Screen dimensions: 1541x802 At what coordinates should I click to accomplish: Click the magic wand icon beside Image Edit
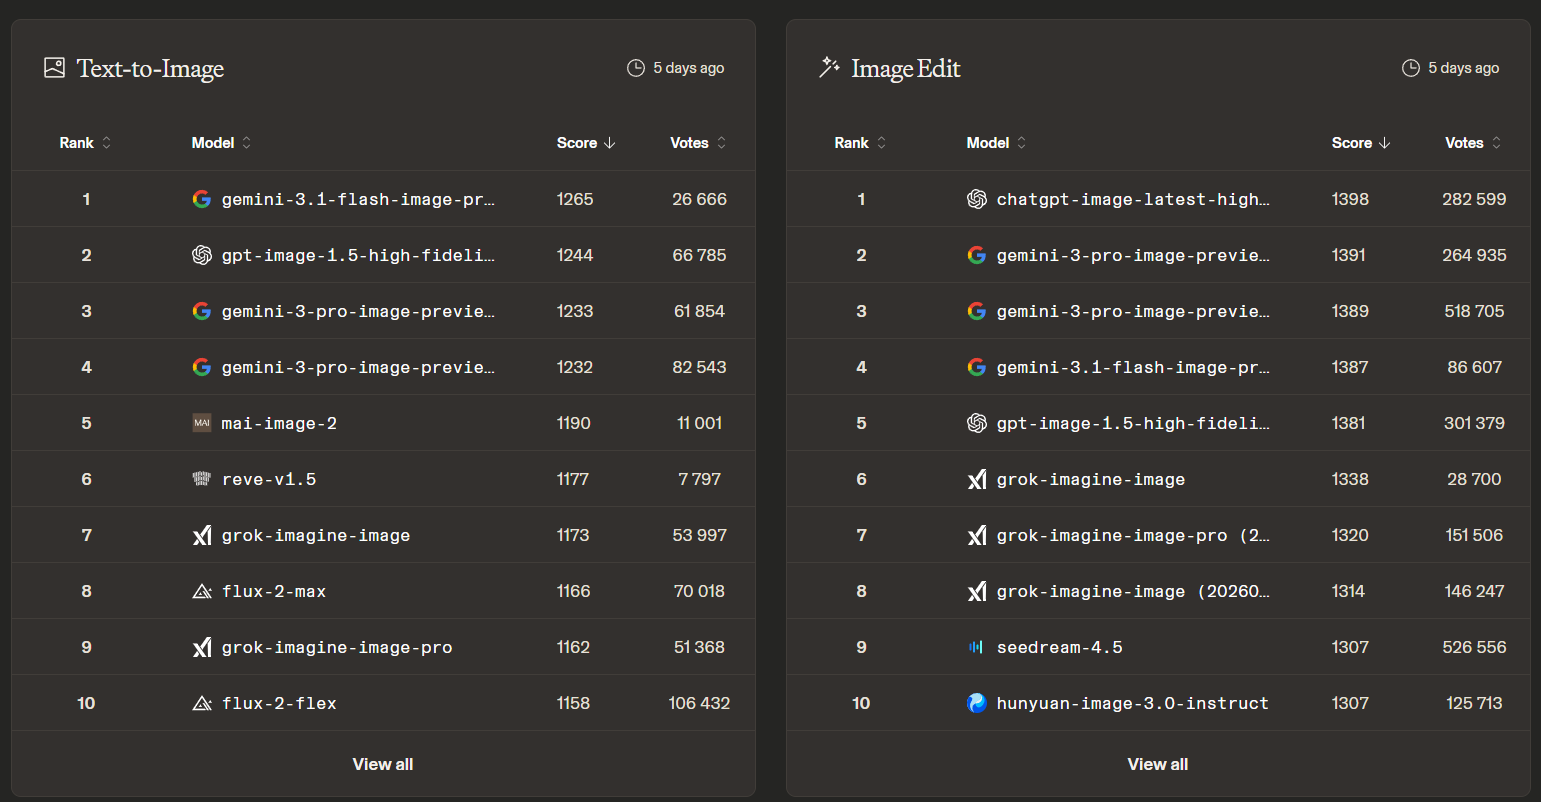click(829, 68)
